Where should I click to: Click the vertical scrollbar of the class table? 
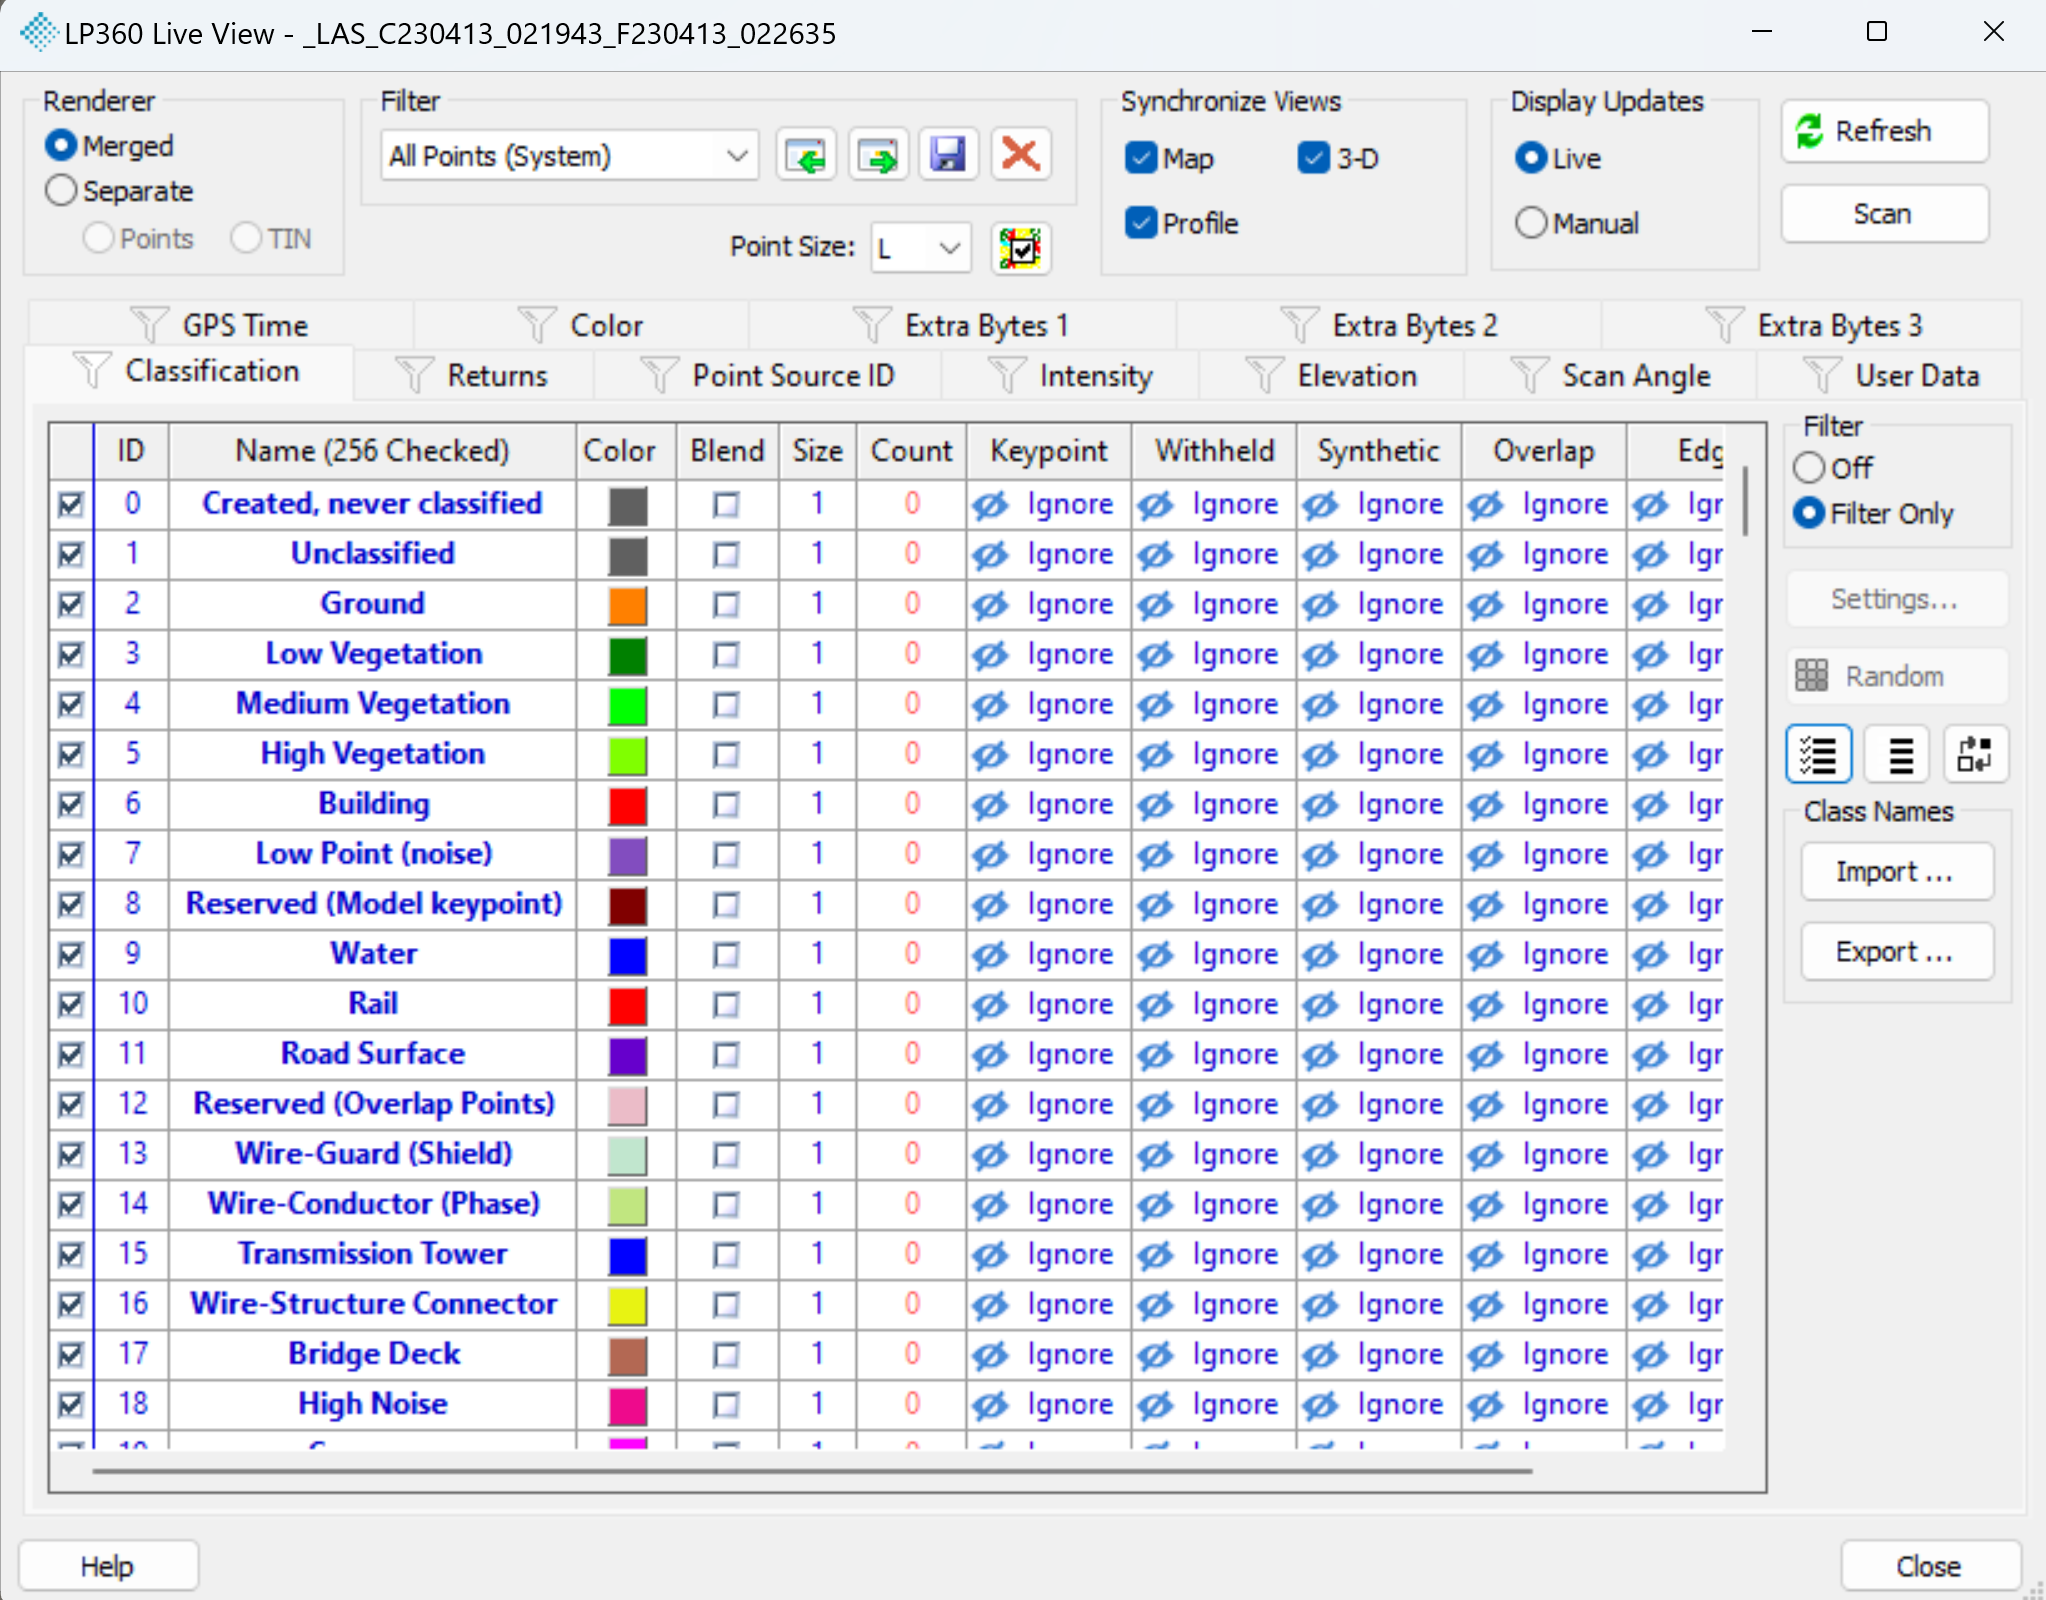point(1746,500)
